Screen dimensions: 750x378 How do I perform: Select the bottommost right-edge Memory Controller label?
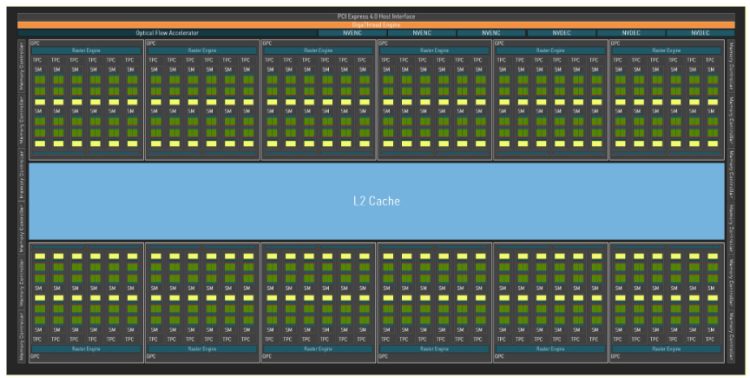pos(731,337)
